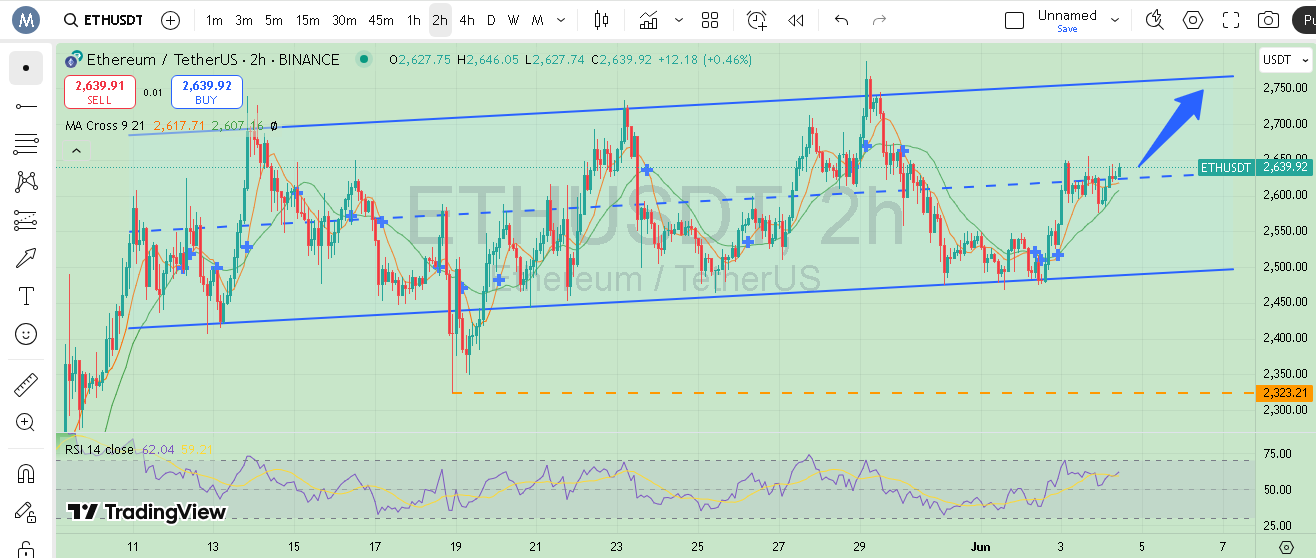The width and height of the screenshot is (1316, 558).
Task: Open the forecasting and measurement tools
Action: point(26,220)
